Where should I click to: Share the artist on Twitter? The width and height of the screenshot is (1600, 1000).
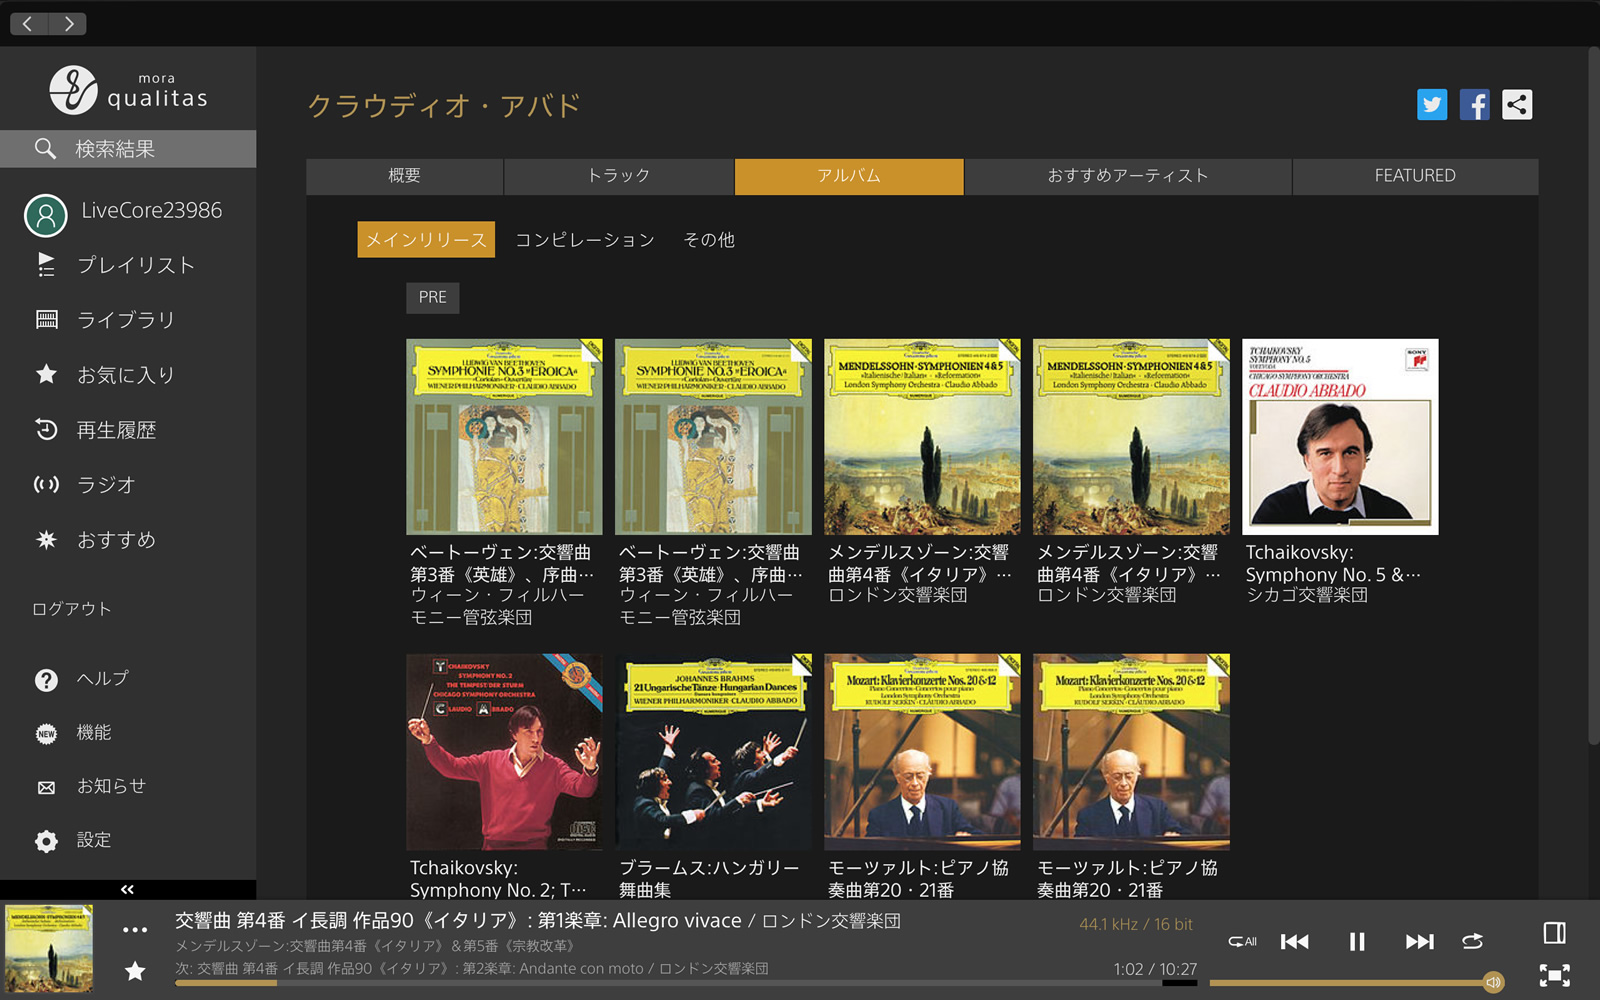pyautogui.click(x=1432, y=105)
